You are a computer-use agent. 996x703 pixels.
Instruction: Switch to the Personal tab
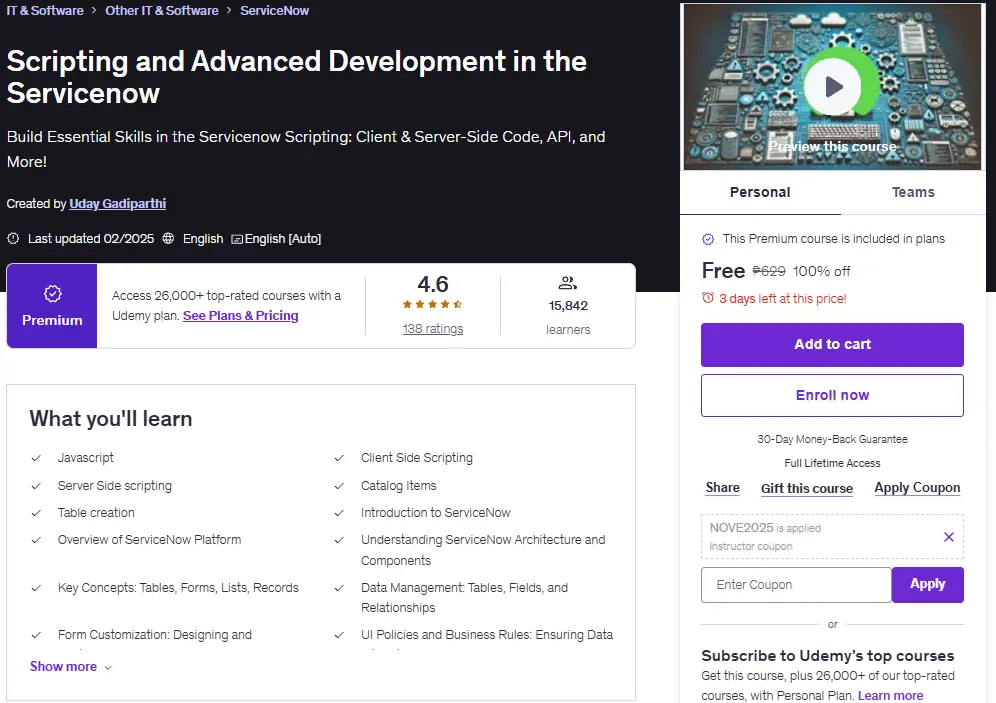760,192
